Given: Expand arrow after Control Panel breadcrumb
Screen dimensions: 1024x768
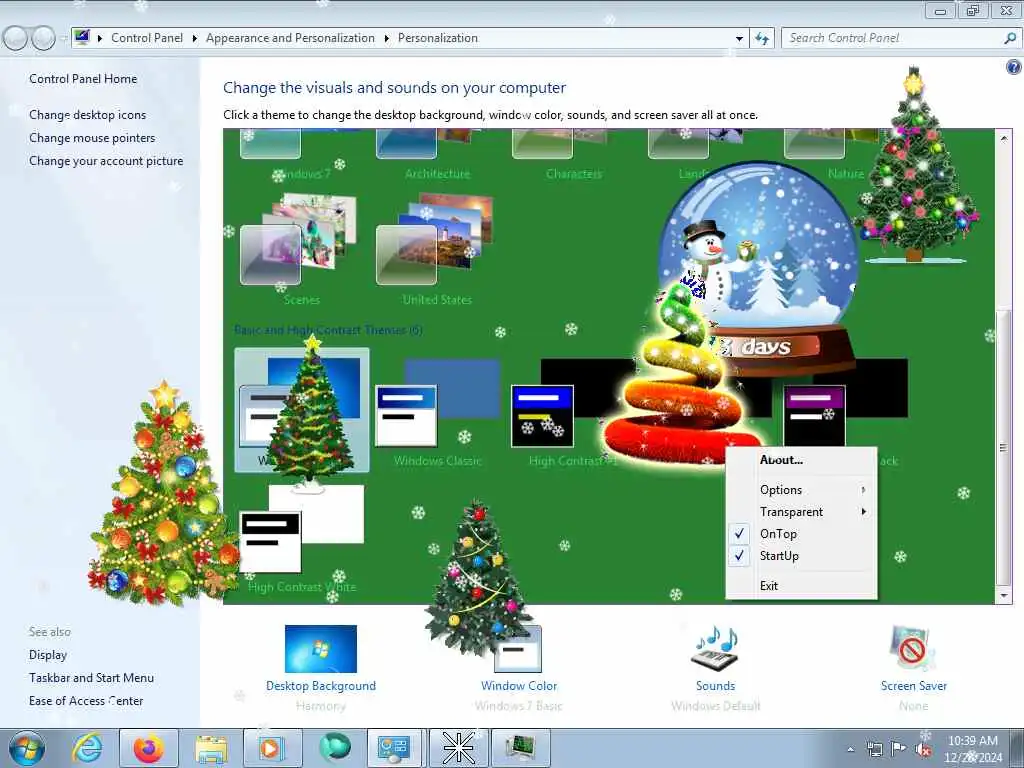Looking at the screenshot, I should [x=195, y=39].
